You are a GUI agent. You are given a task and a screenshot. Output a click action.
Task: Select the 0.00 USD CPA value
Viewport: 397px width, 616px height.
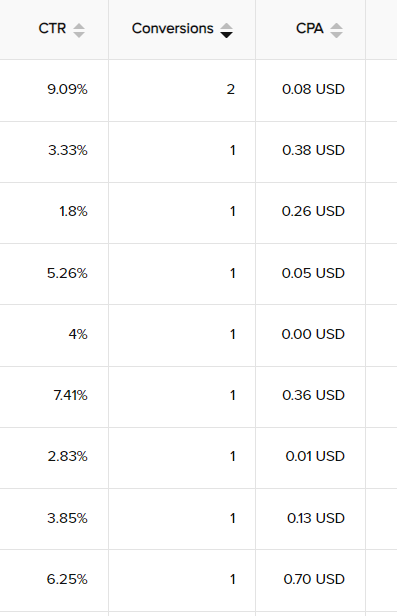[x=313, y=334]
